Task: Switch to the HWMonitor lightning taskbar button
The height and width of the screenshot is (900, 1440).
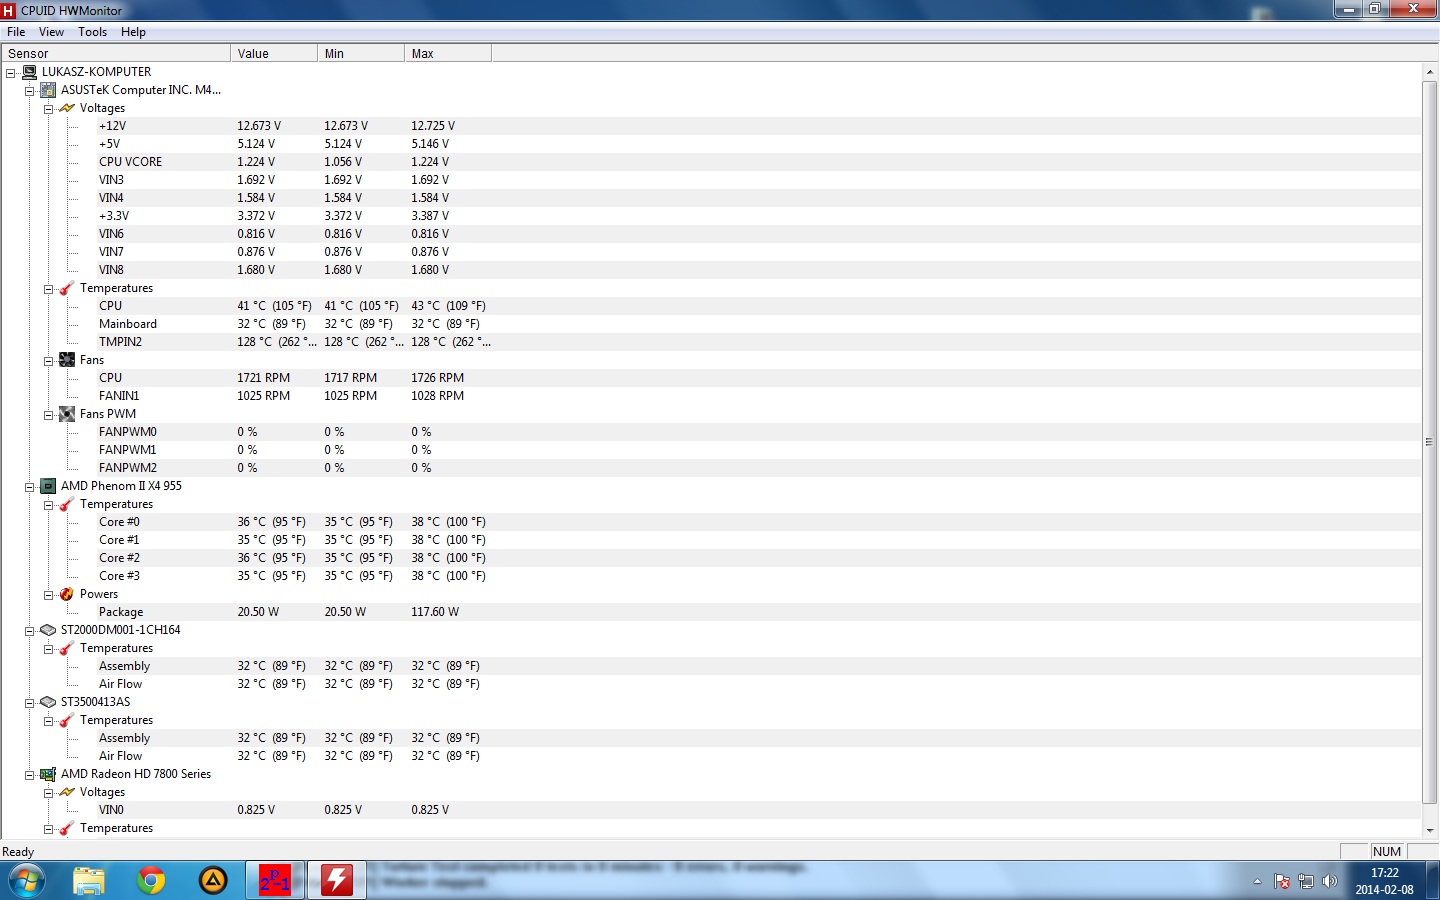Action: tap(336, 881)
